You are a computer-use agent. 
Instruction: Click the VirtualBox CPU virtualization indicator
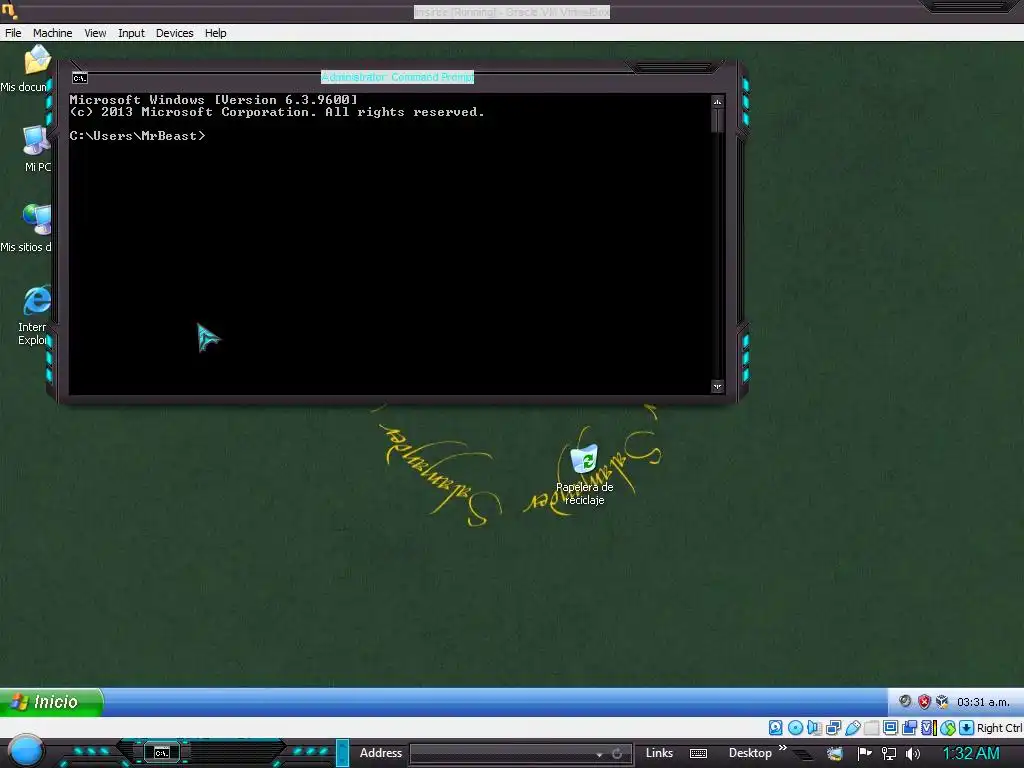pyautogui.click(x=929, y=728)
